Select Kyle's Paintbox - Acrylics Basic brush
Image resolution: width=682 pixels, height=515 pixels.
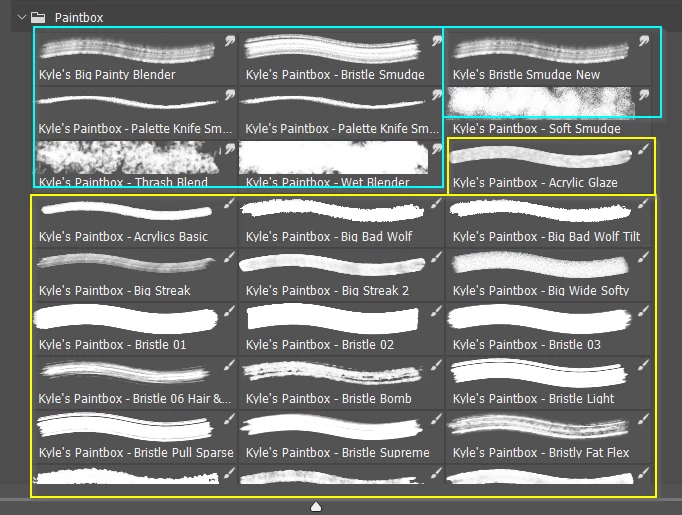click(x=135, y=221)
